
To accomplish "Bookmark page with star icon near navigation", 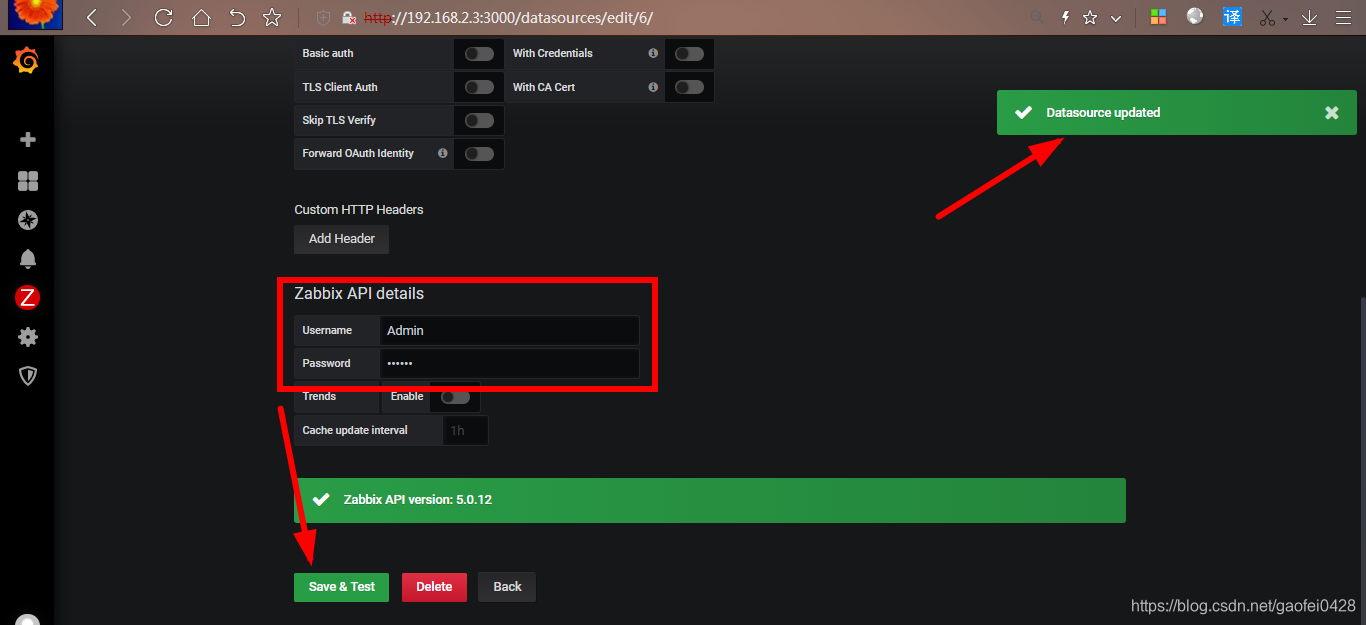I will [x=271, y=17].
